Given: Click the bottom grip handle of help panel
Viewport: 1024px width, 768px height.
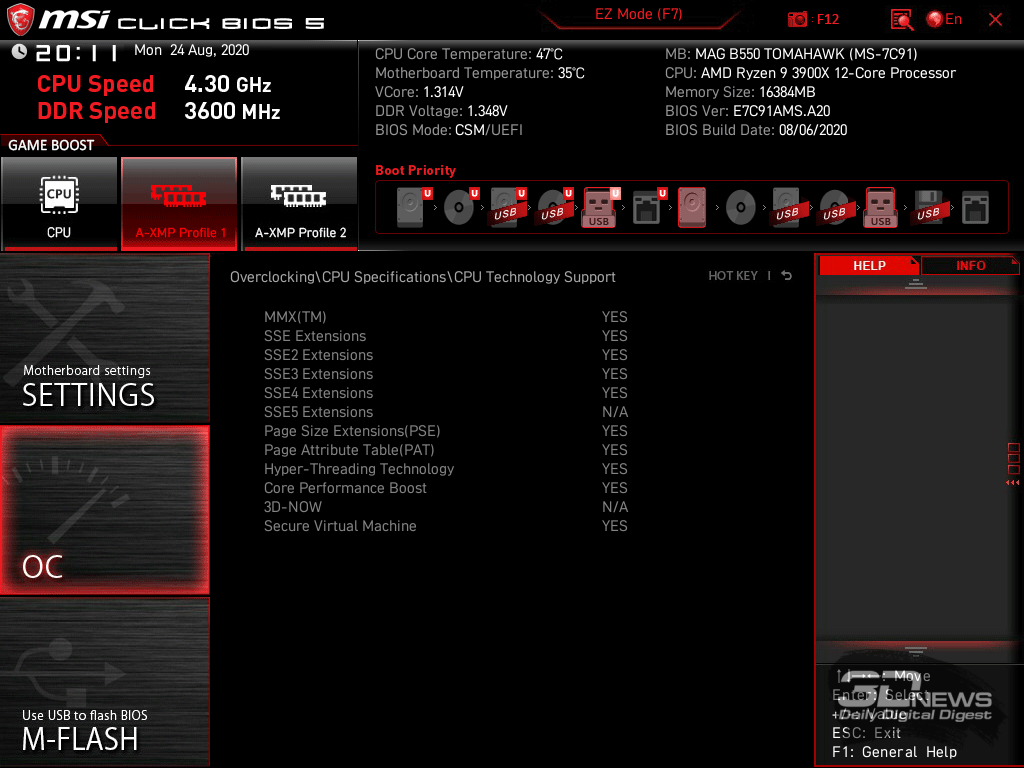Looking at the screenshot, I should click(916, 650).
